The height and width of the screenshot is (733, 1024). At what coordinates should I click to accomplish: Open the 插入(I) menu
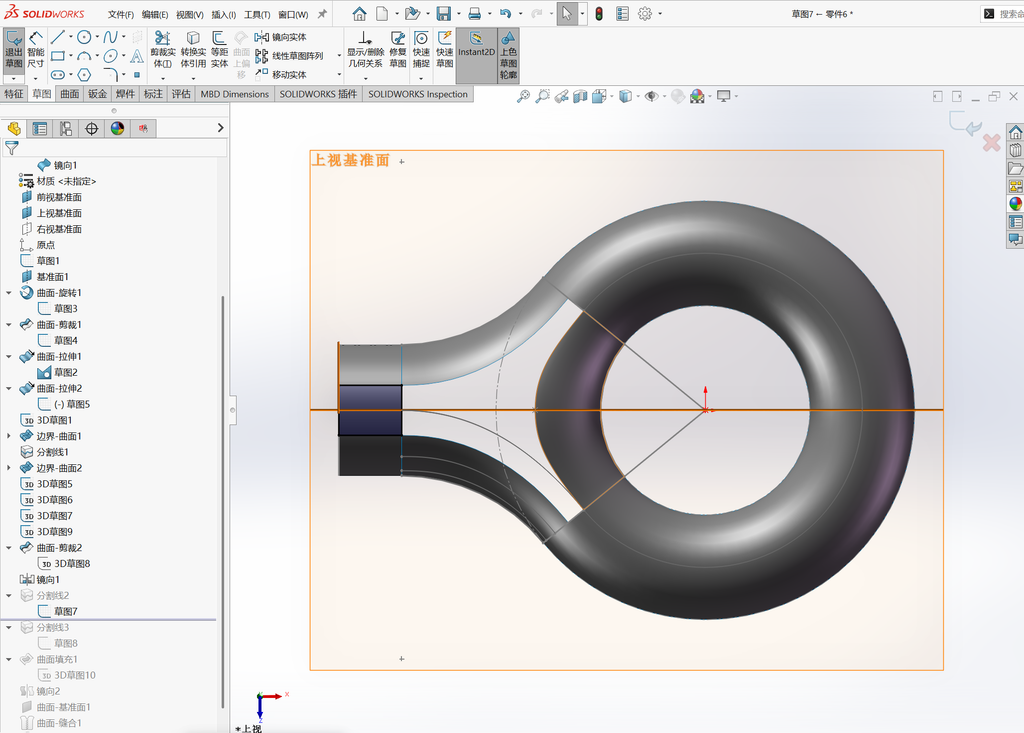click(x=223, y=14)
